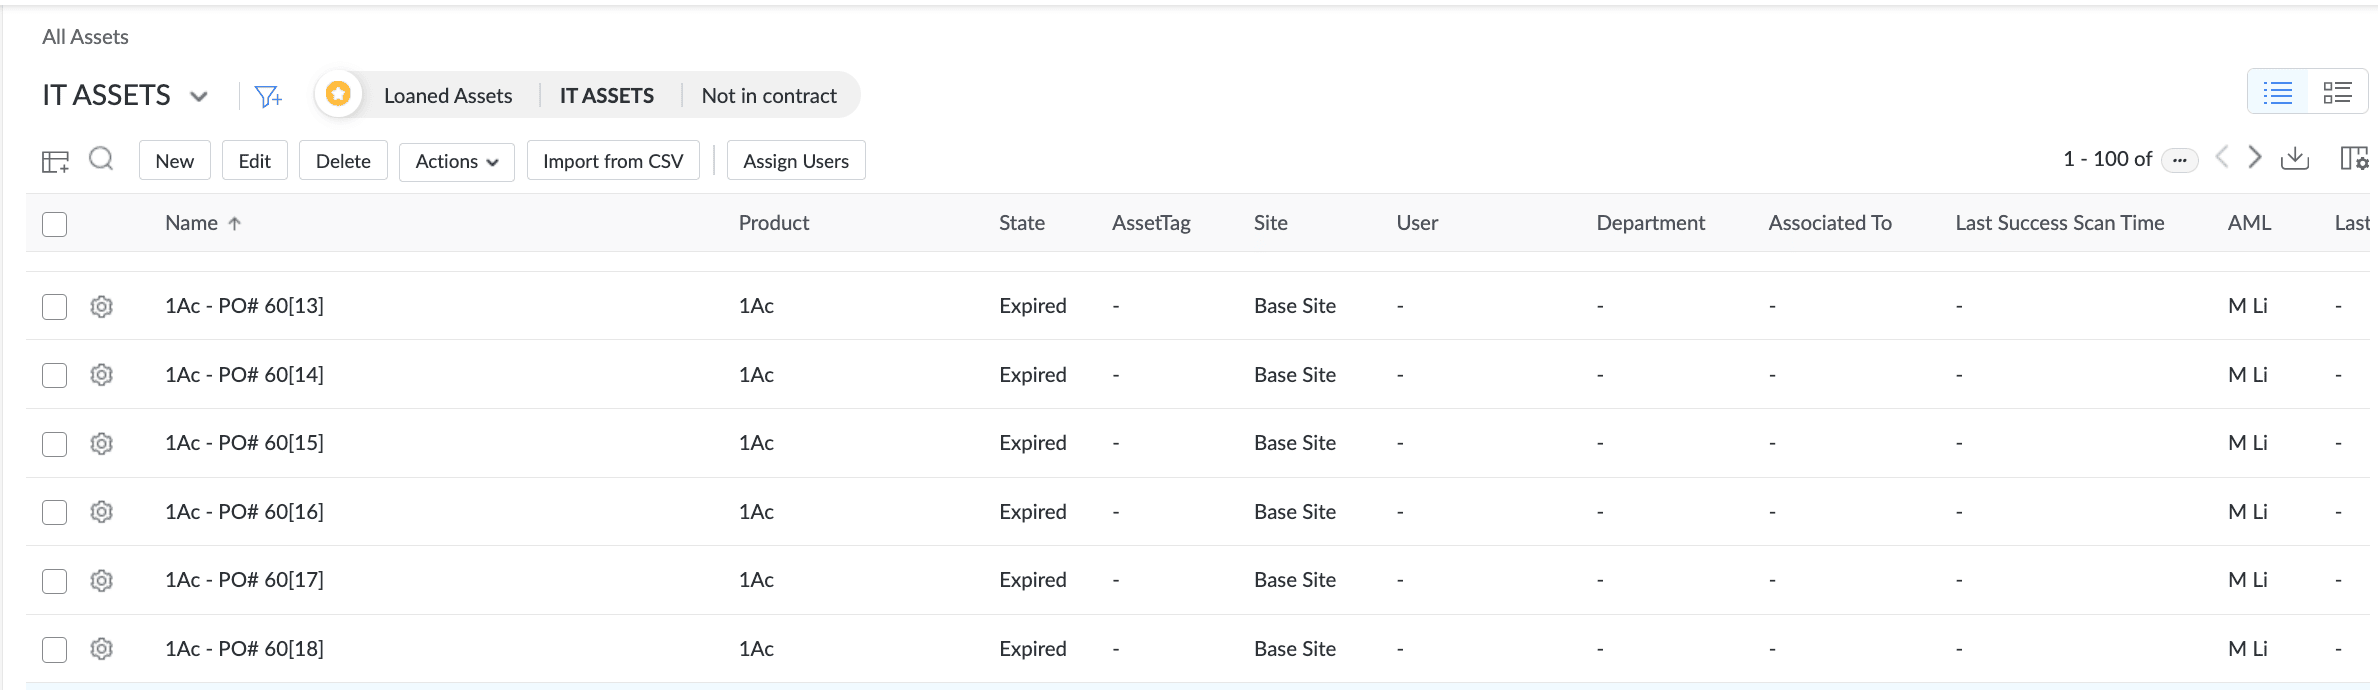Viewport: 2378px width, 690px height.
Task: Go to next page of assets
Action: point(2255,158)
